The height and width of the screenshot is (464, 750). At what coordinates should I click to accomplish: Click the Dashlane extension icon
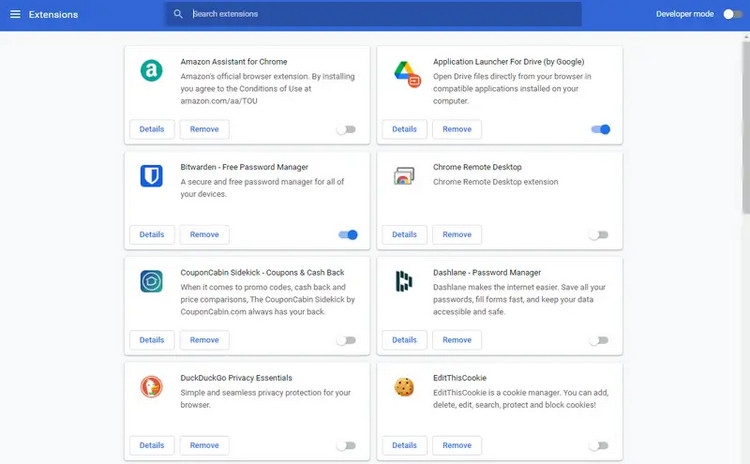coord(404,281)
